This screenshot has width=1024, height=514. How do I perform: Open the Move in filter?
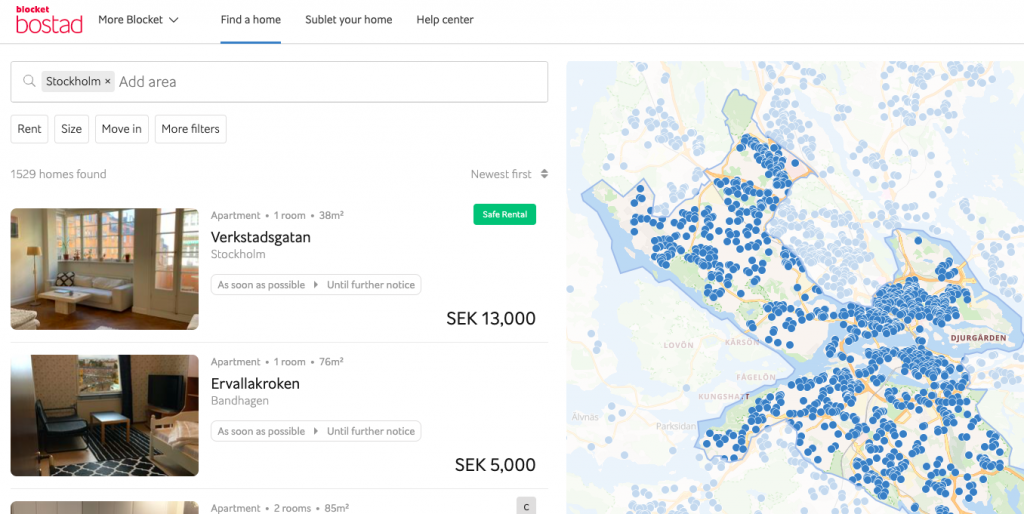tap(121, 129)
